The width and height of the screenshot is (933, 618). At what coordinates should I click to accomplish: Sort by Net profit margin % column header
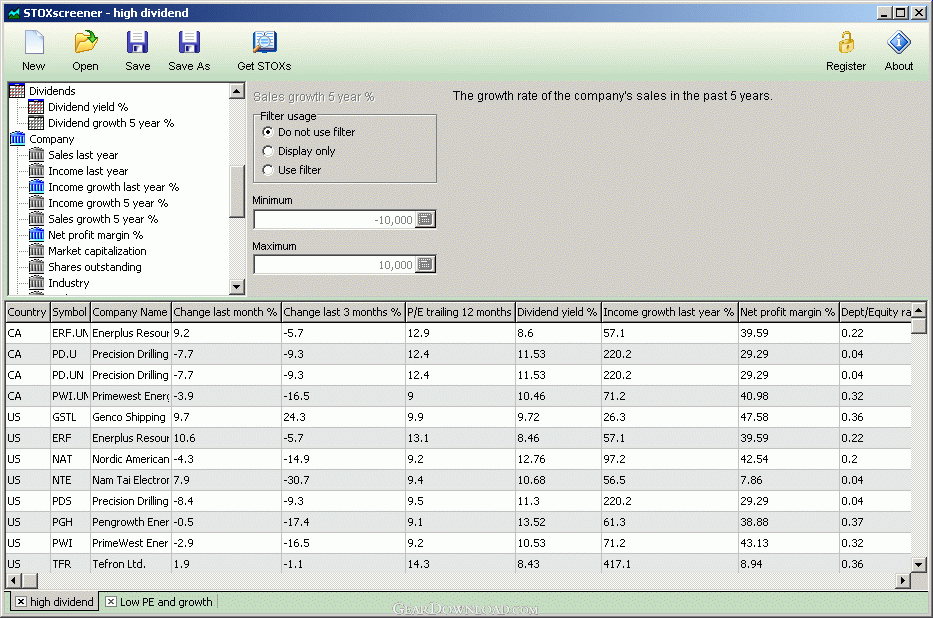click(788, 312)
